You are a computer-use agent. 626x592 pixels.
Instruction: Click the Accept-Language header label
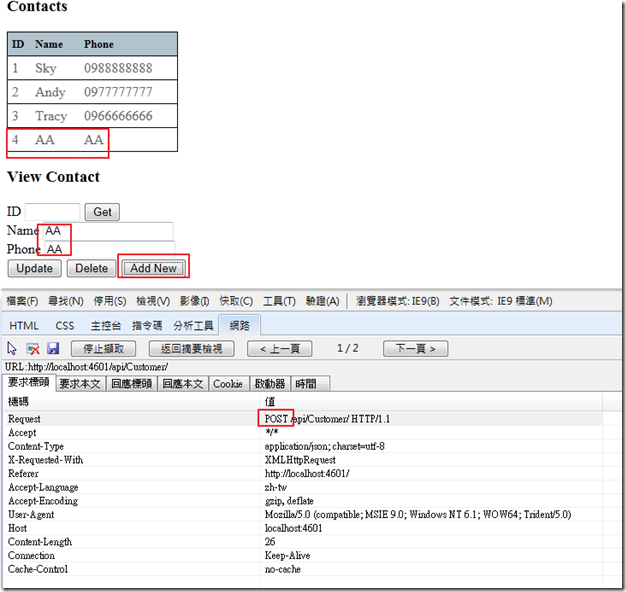coord(43,487)
